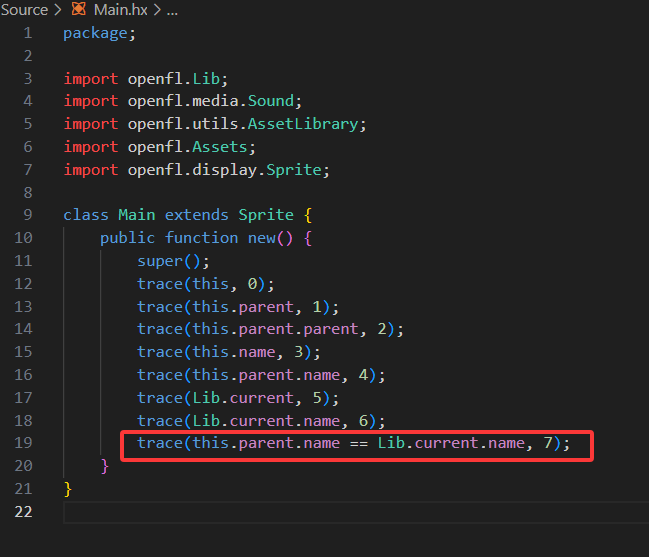Click the 'public' keyword on line 10
The height and width of the screenshot is (557, 649).
127,238
